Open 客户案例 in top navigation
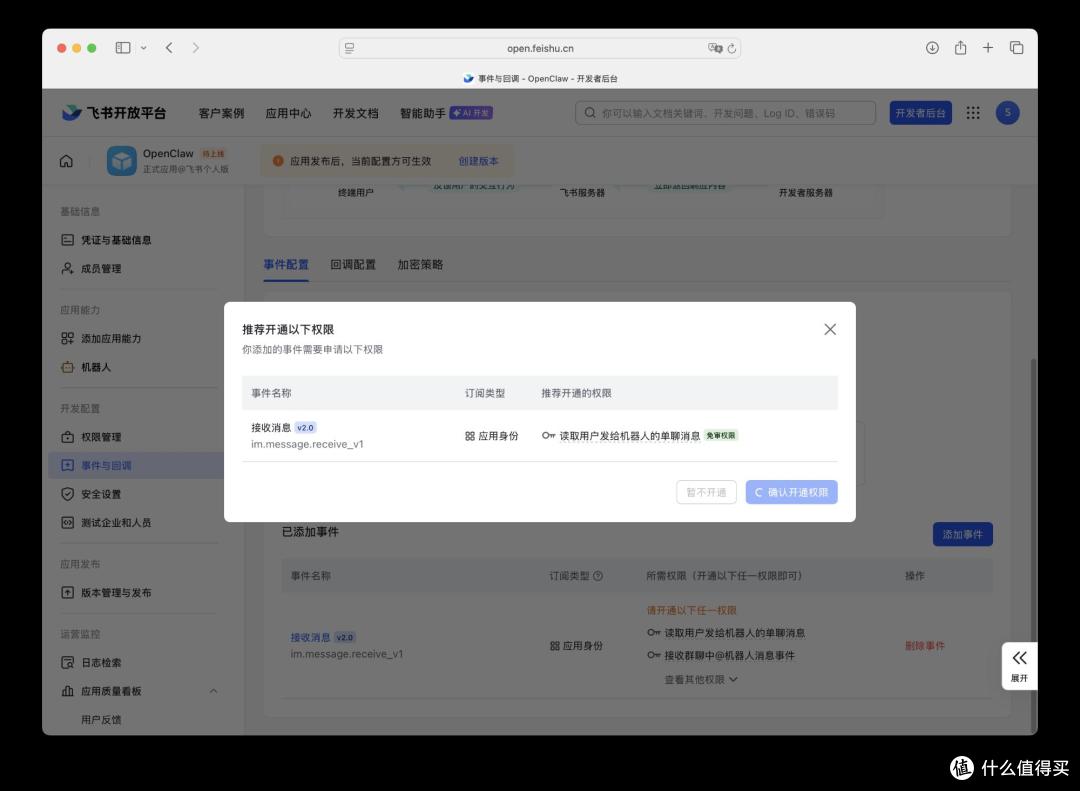 click(221, 113)
